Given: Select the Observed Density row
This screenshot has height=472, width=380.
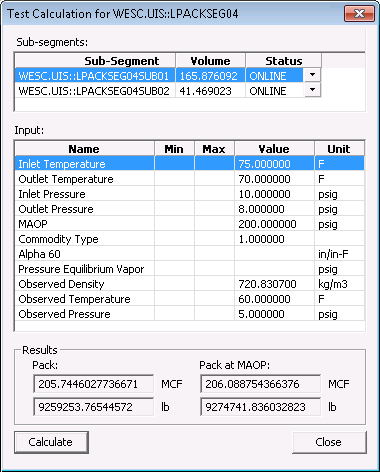Looking at the screenshot, I should [190, 284].
